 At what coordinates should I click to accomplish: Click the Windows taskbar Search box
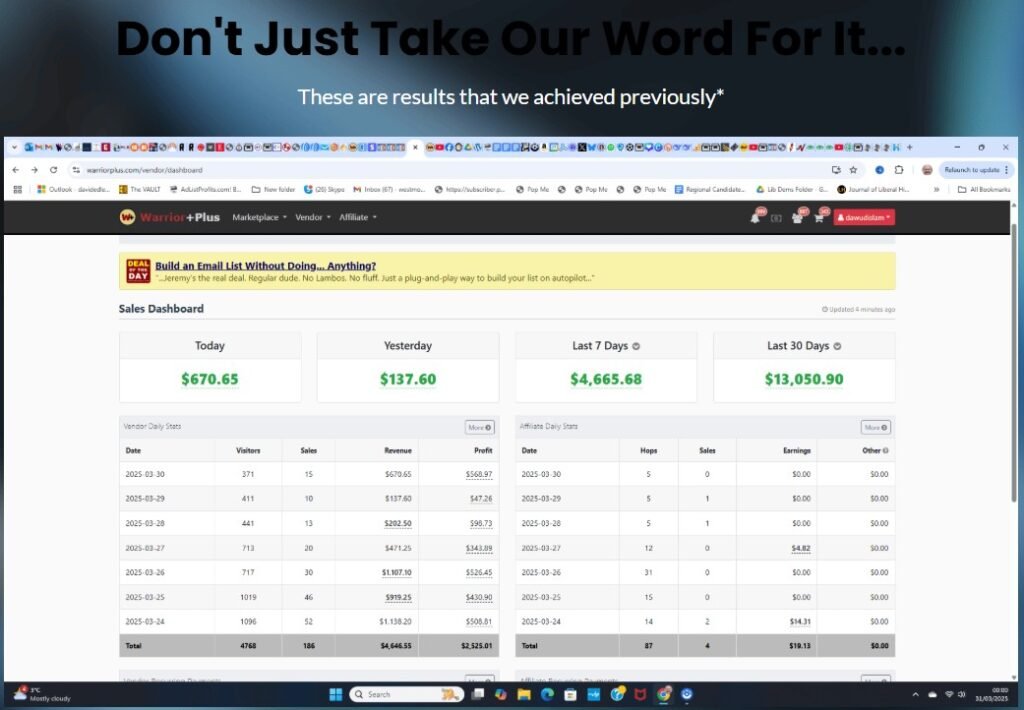coord(406,694)
